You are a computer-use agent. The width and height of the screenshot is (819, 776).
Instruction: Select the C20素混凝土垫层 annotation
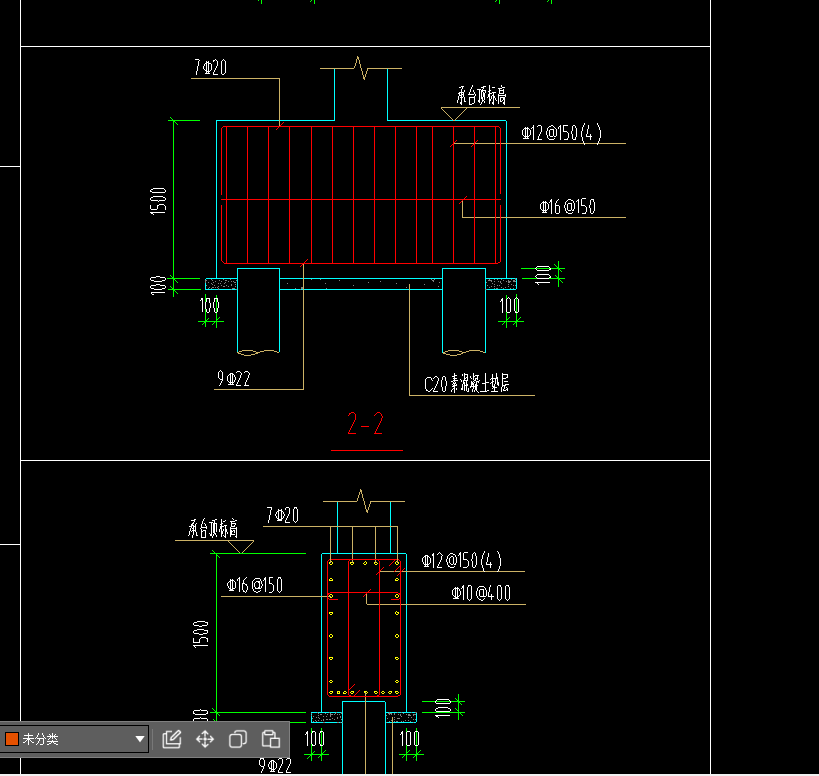(466, 383)
